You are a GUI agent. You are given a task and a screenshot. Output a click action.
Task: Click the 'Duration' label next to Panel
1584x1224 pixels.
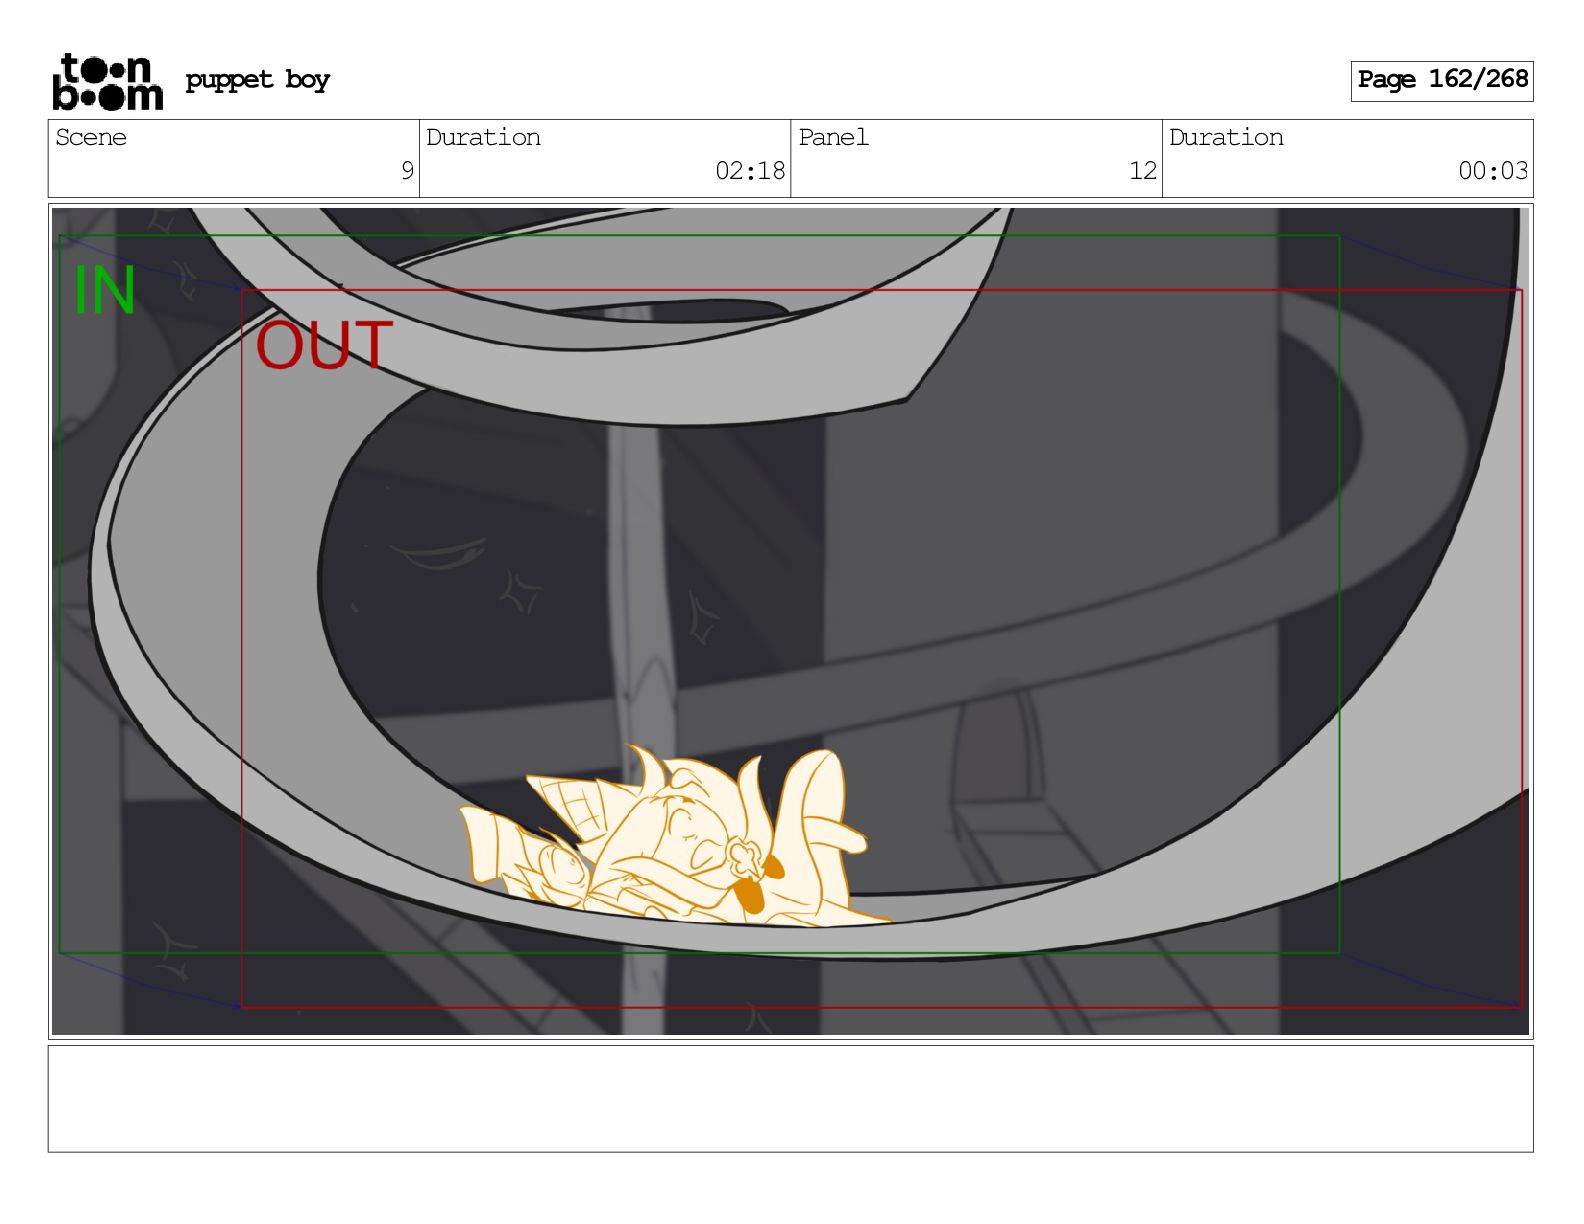[1226, 137]
